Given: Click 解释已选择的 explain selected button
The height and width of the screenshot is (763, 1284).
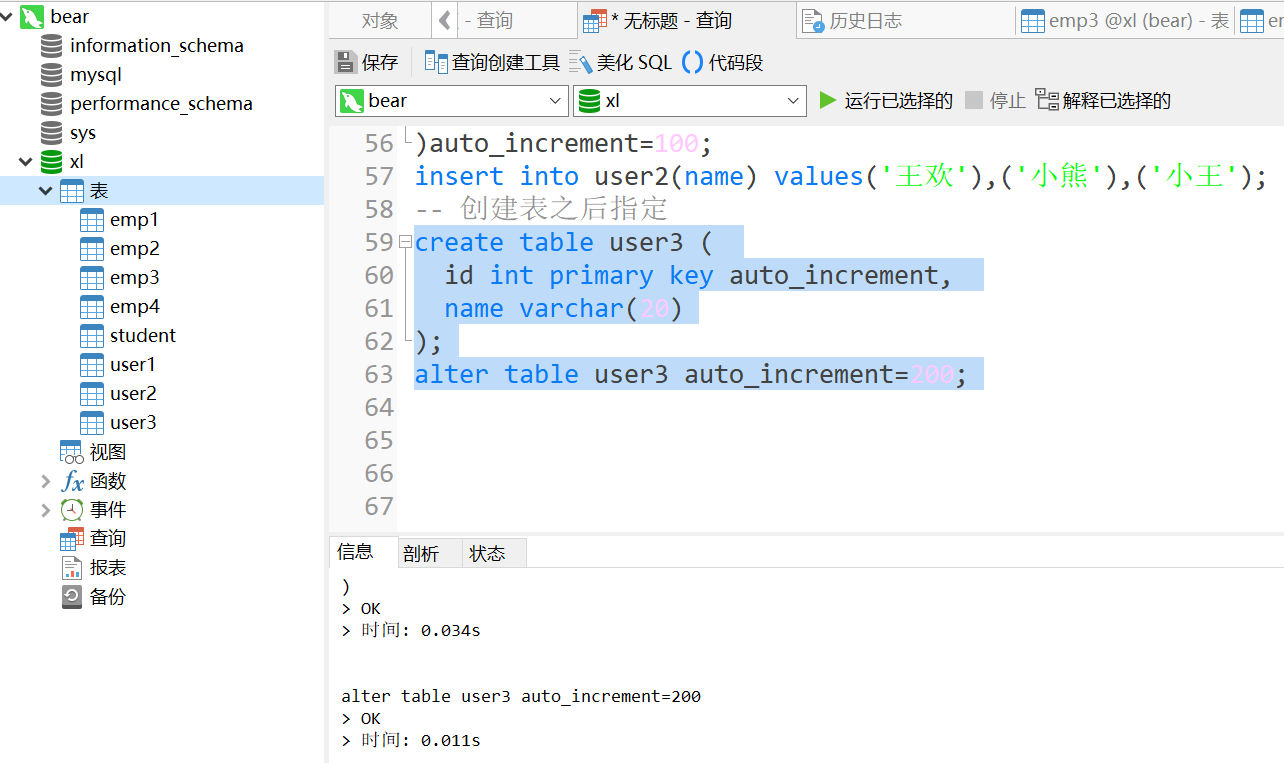Looking at the screenshot, I should (1103, 100).
